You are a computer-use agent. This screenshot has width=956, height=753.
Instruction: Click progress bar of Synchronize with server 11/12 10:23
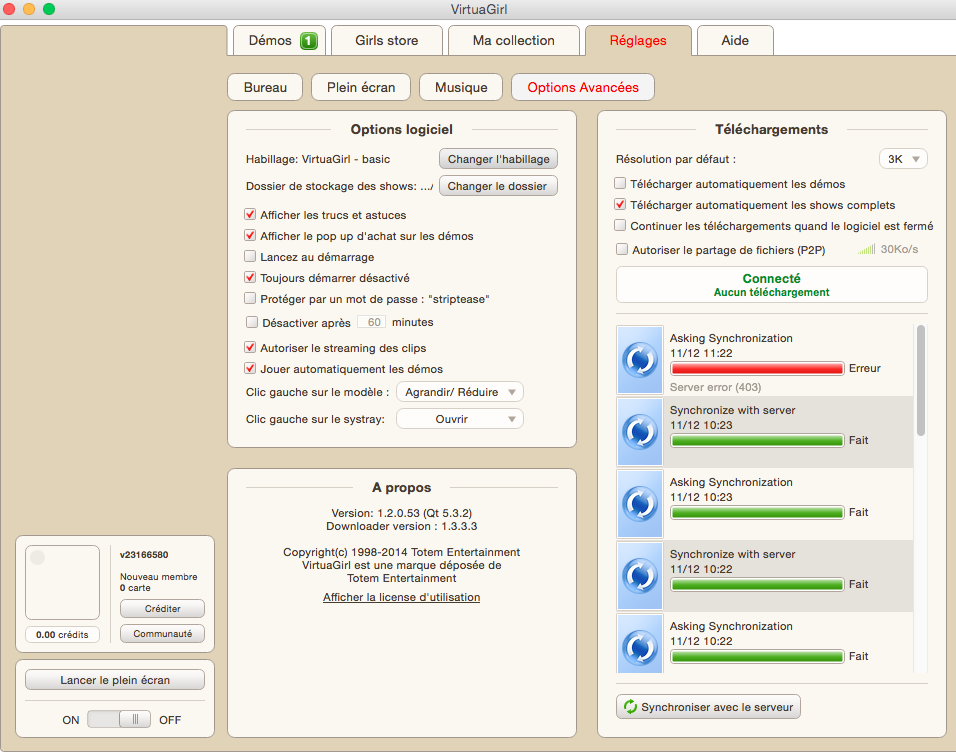click(x=757, y=440)
